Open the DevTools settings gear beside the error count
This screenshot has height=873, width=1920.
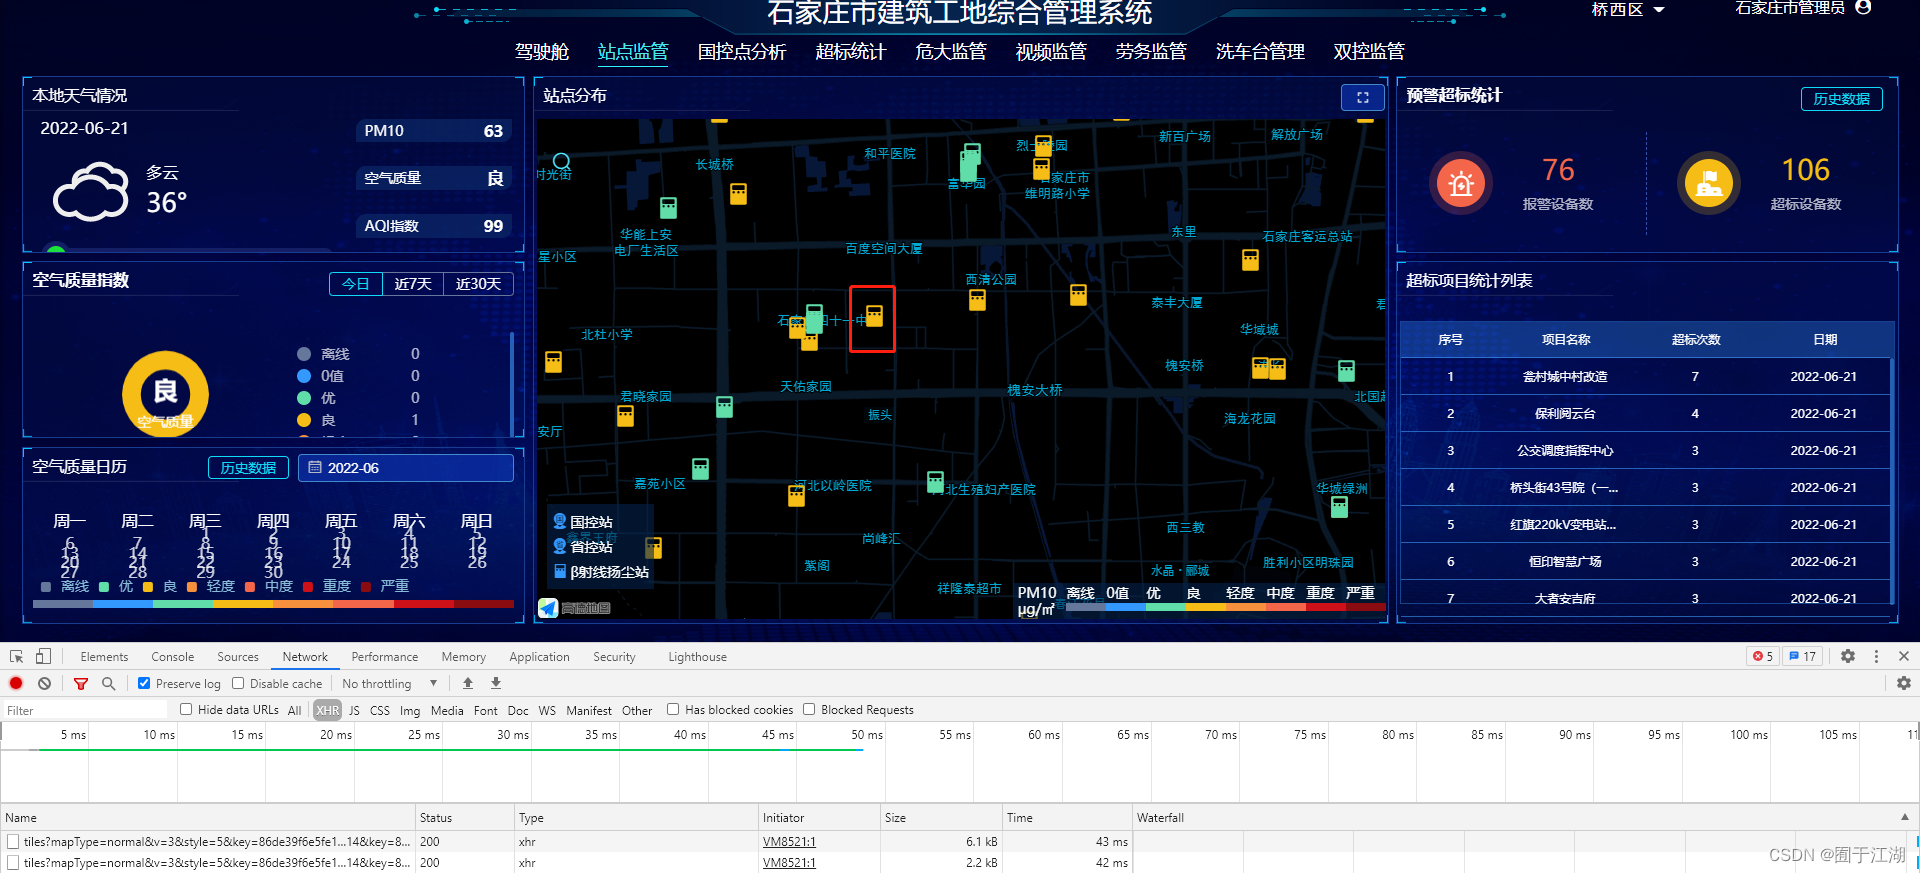tap(1848, 657)
